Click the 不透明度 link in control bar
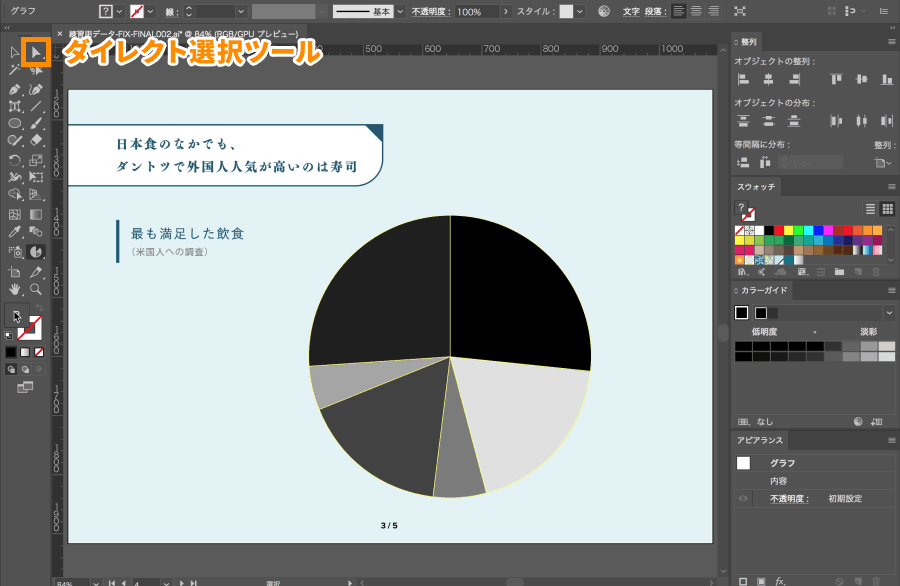The image size is (900, 586). 432,11
